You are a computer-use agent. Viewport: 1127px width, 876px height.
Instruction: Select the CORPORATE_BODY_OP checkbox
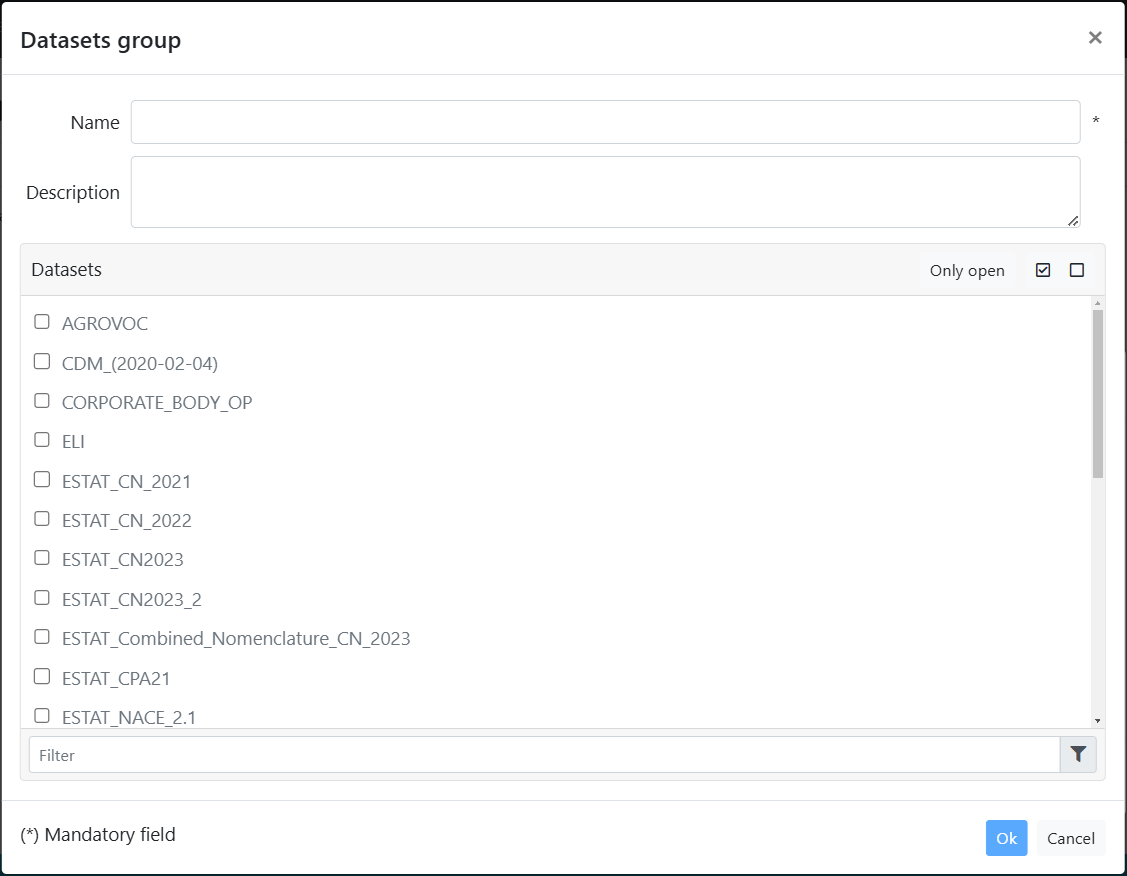click(42, 400)
